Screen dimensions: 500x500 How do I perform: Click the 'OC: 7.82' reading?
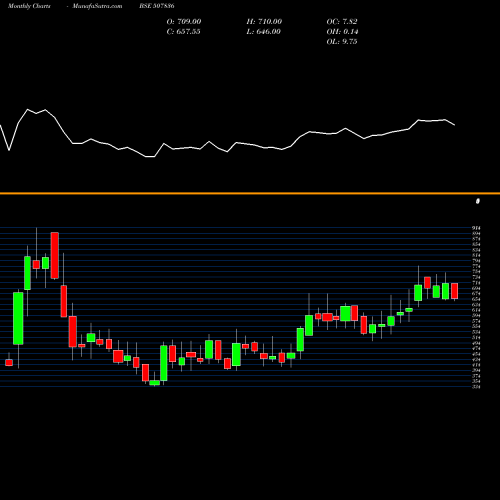(x=342, y=22)
